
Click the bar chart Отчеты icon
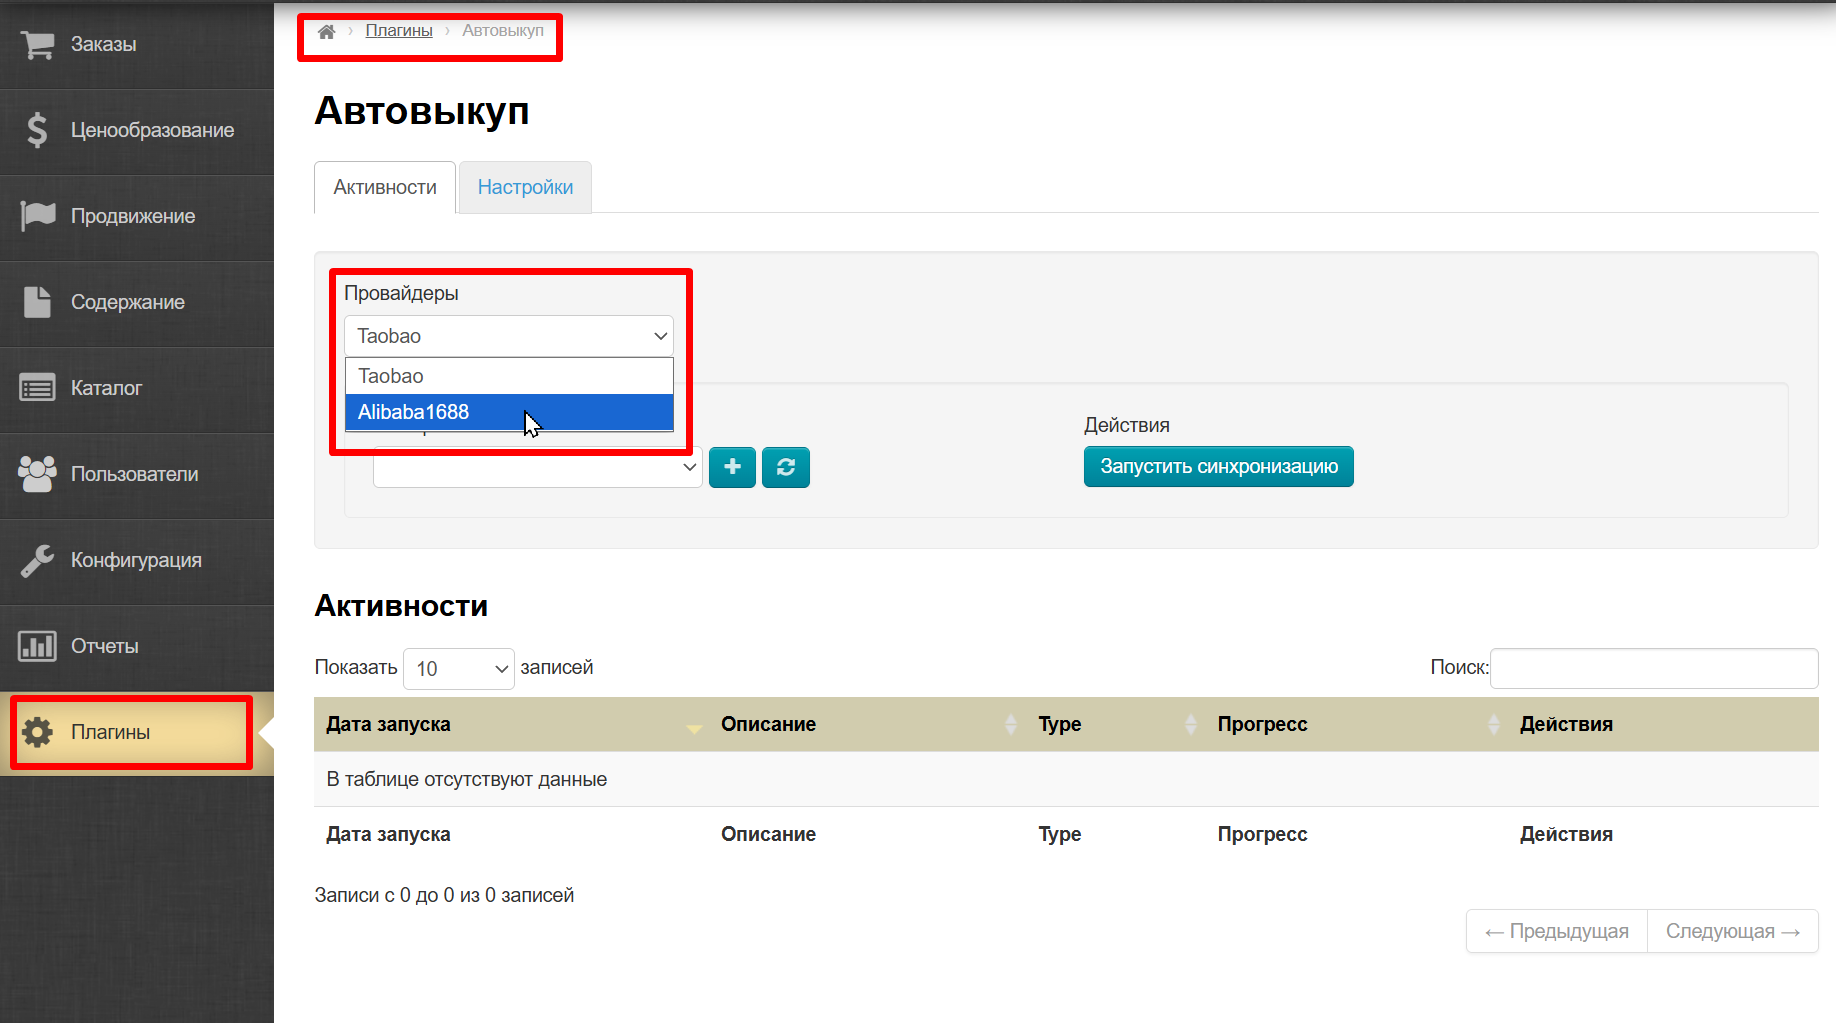click(x=38, y=646)
